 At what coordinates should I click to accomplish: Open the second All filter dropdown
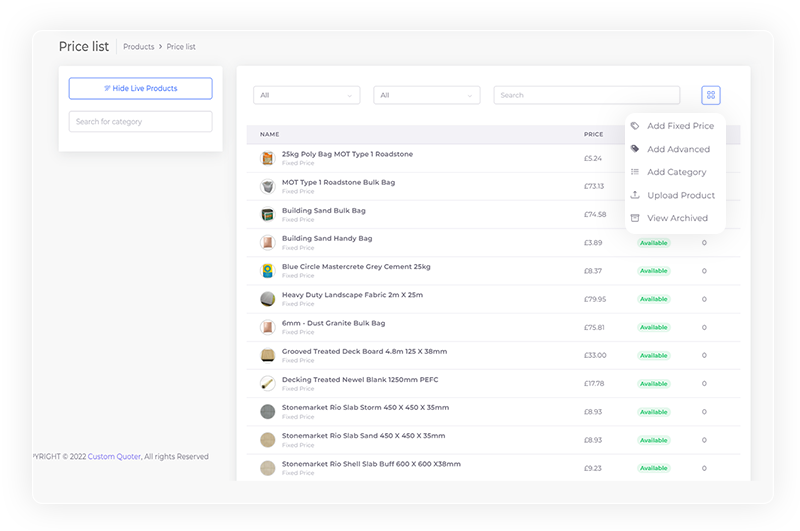[427, 95]
